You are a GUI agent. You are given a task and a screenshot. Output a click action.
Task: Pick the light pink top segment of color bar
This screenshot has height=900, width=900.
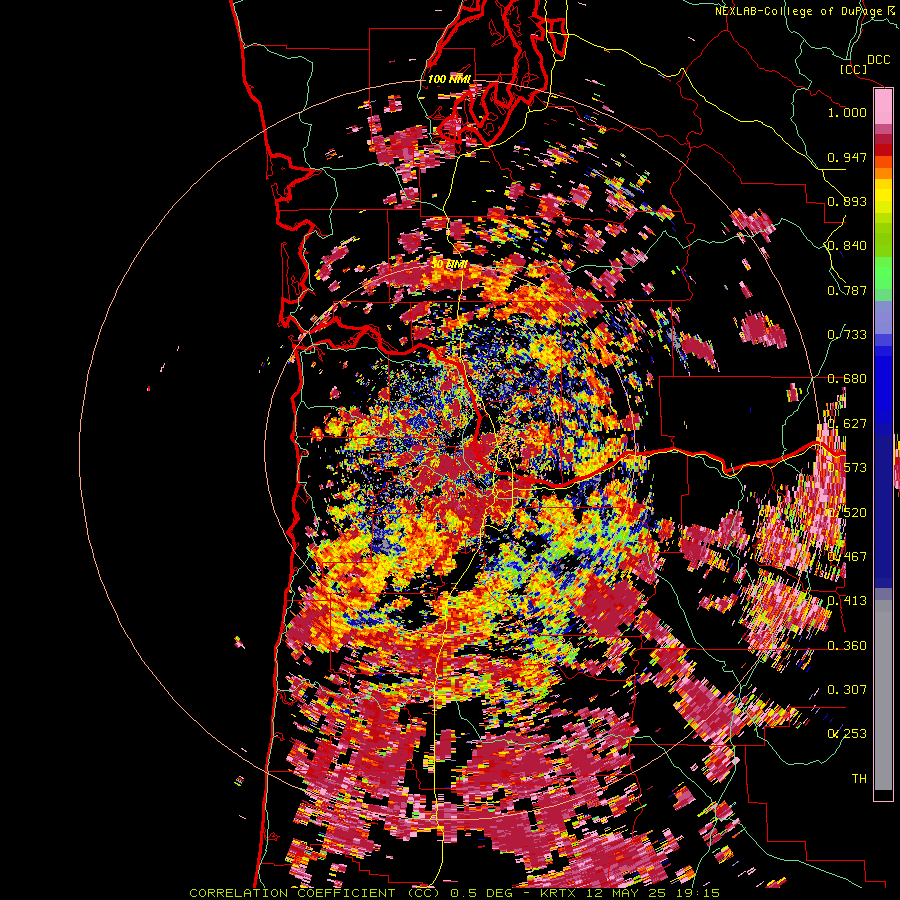coord(883,107)
